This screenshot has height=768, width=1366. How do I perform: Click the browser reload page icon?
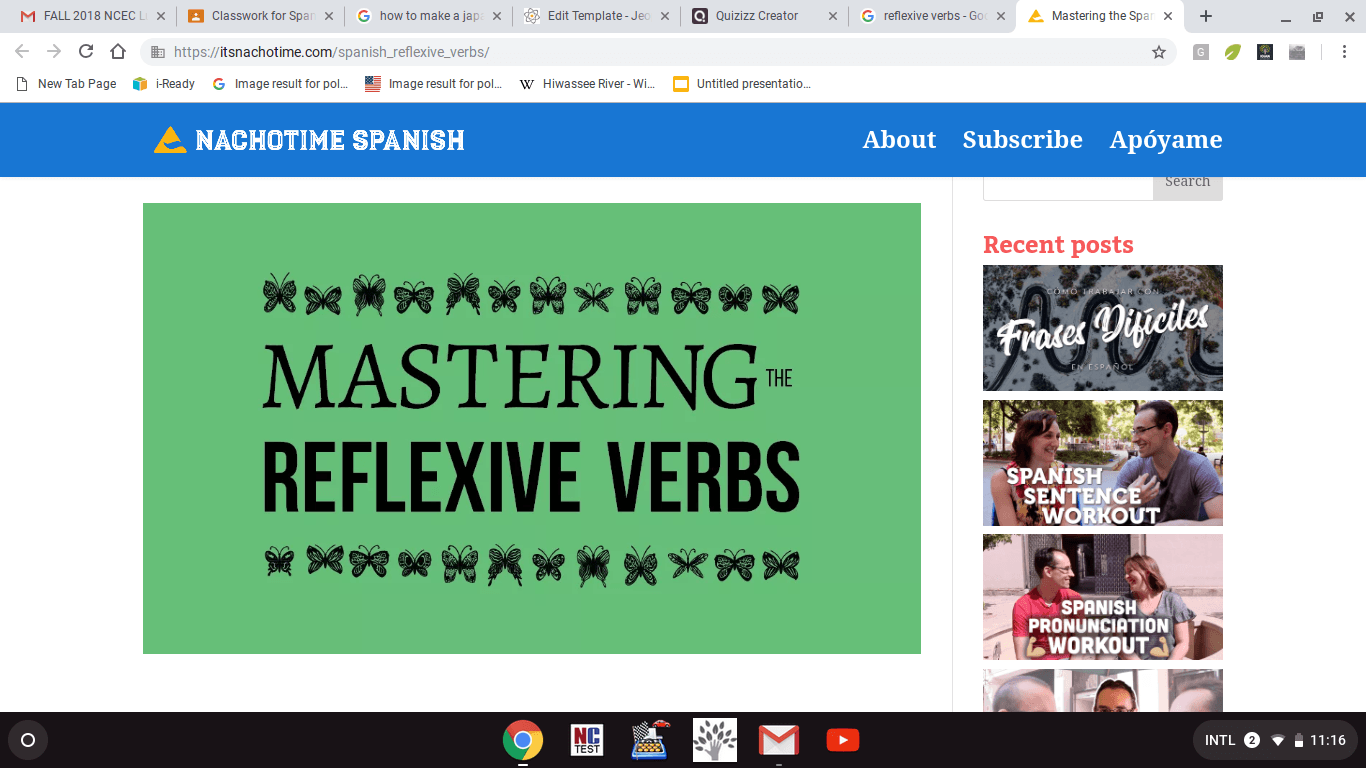click(86, 52)
